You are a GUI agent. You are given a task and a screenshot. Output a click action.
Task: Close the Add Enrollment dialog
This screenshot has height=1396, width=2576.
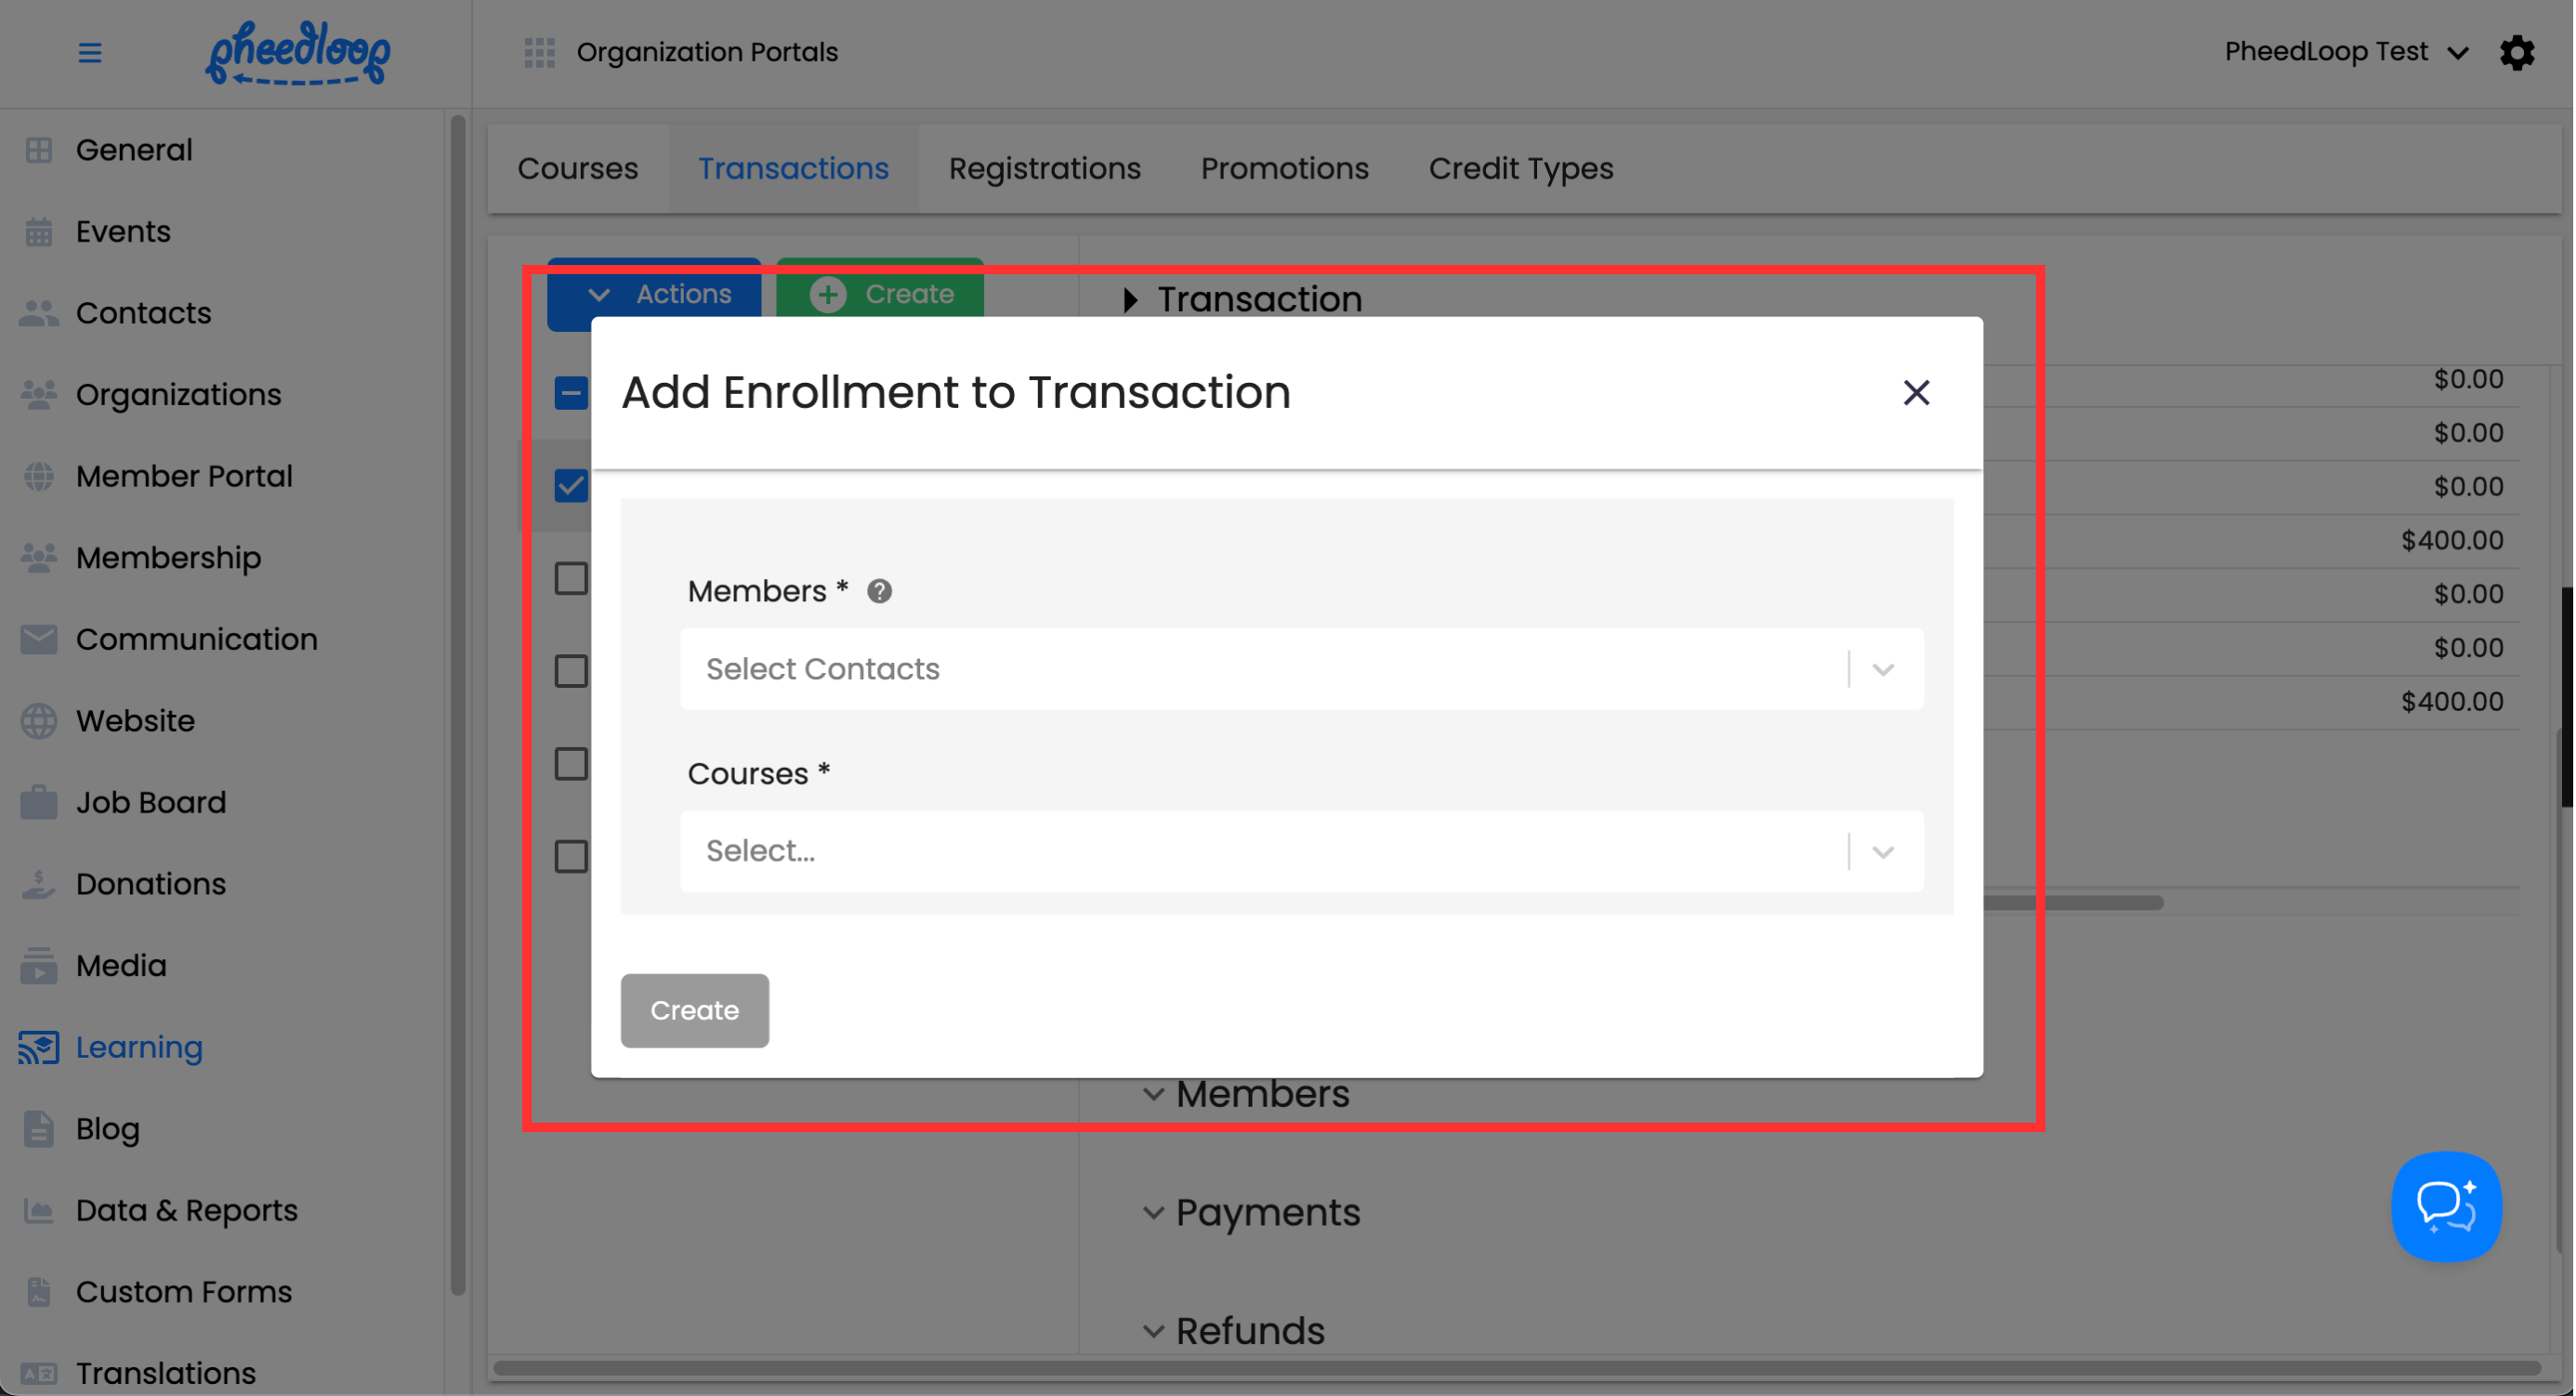pos(1915,392)
